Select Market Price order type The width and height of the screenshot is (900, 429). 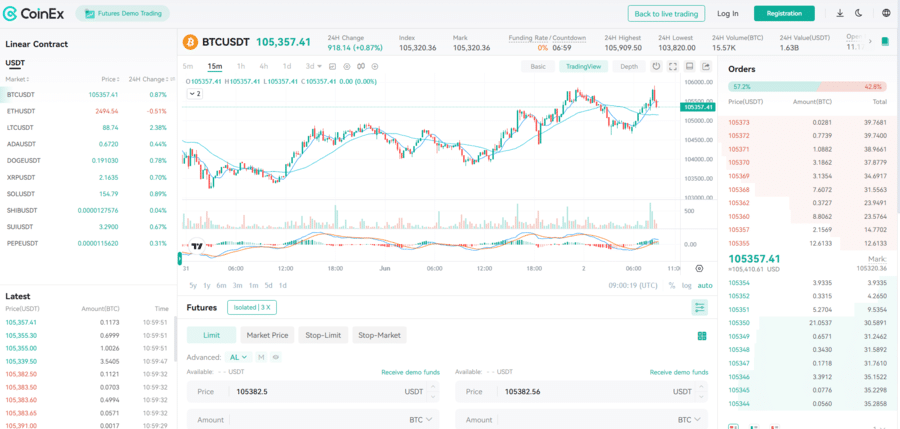point(267,335)
